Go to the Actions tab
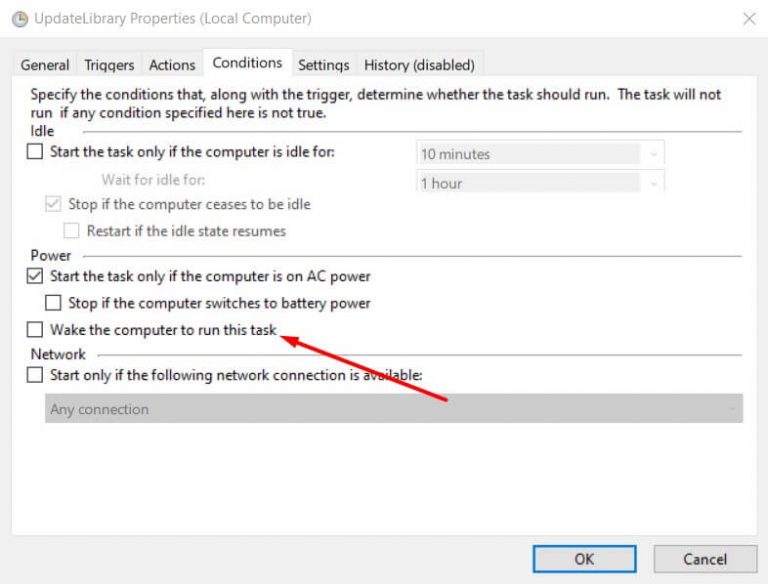Screen dimensions: 768x584 tap(172, 65)
